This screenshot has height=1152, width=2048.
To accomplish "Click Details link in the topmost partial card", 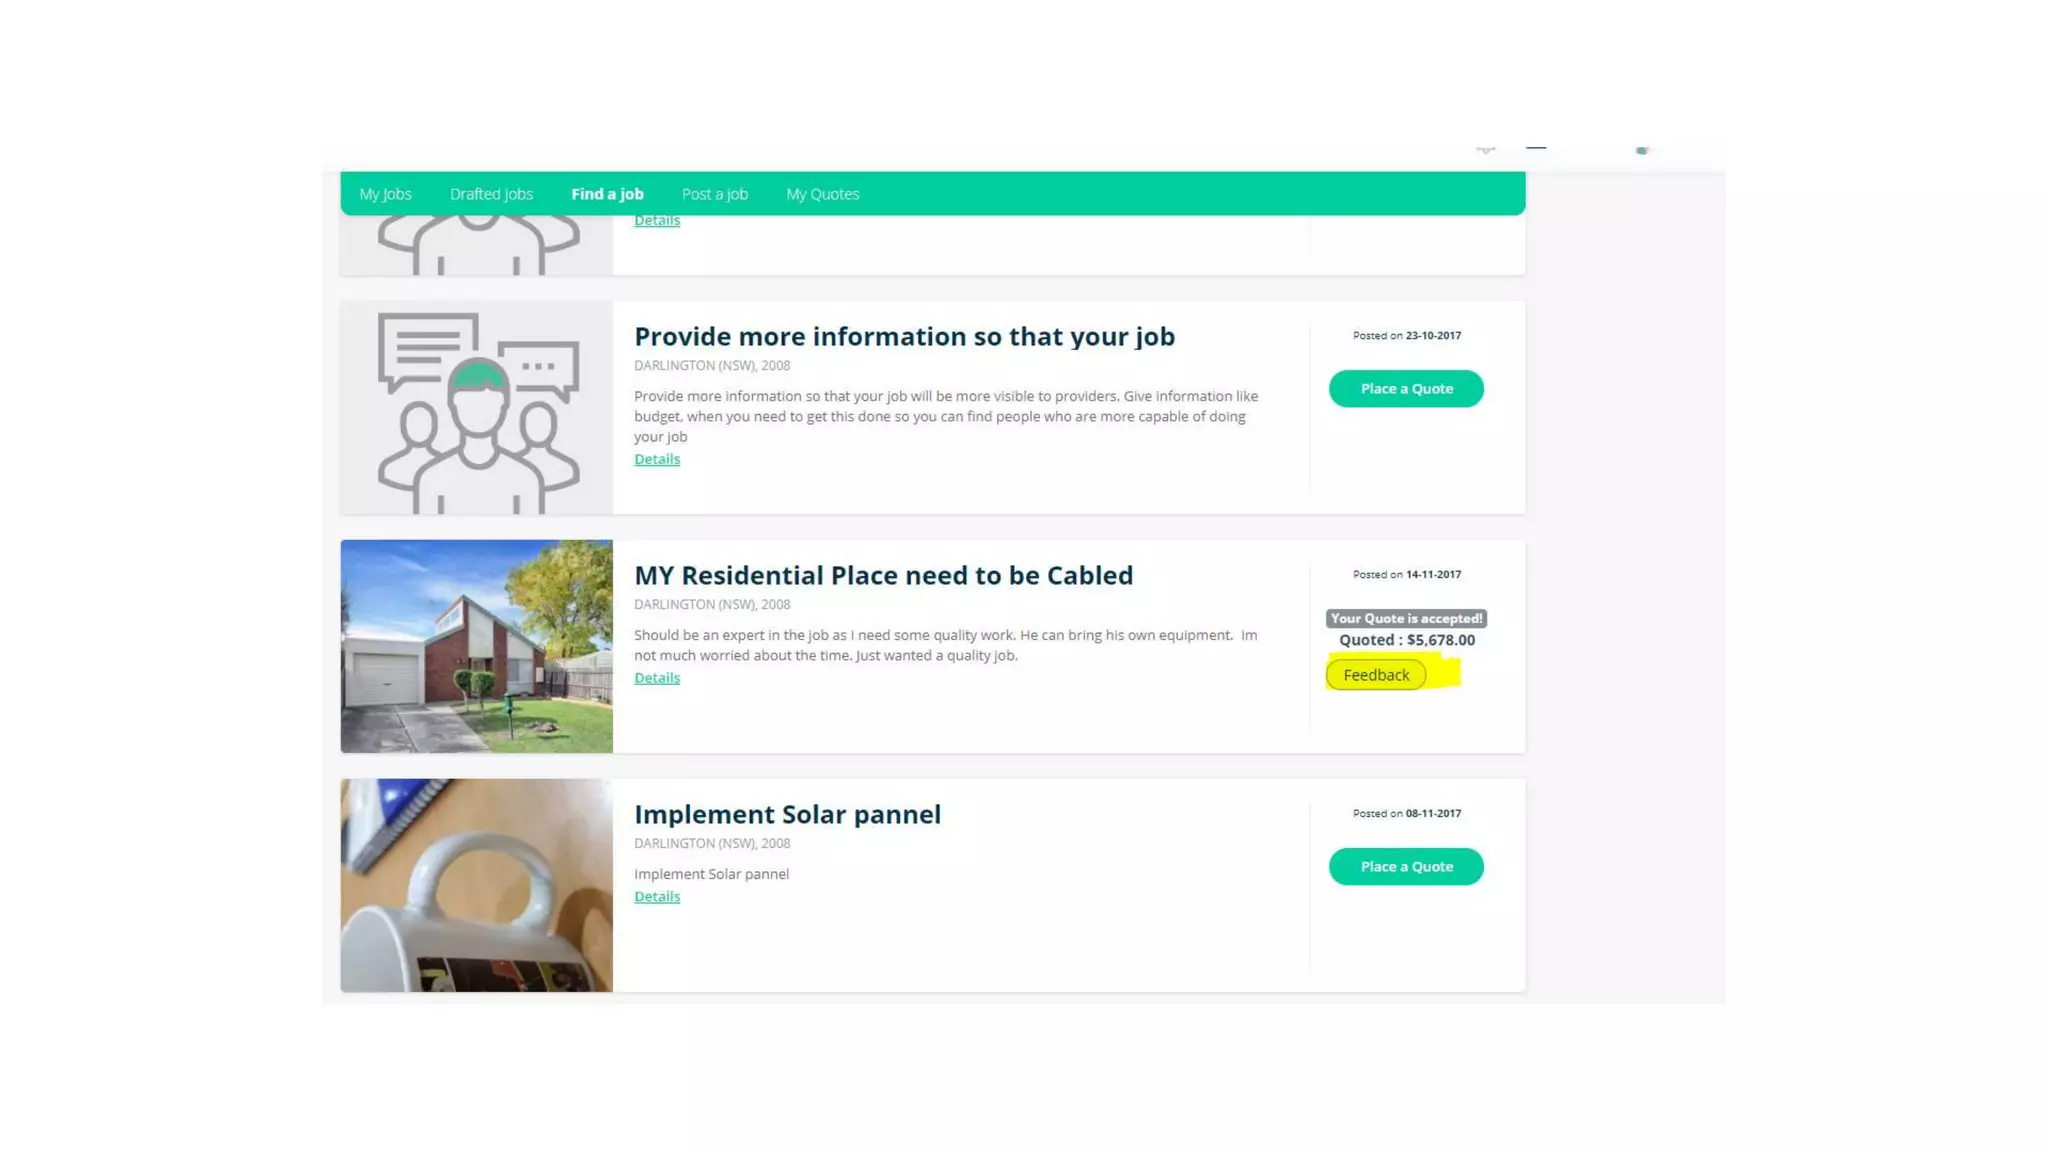I will (x=657, y=221).
